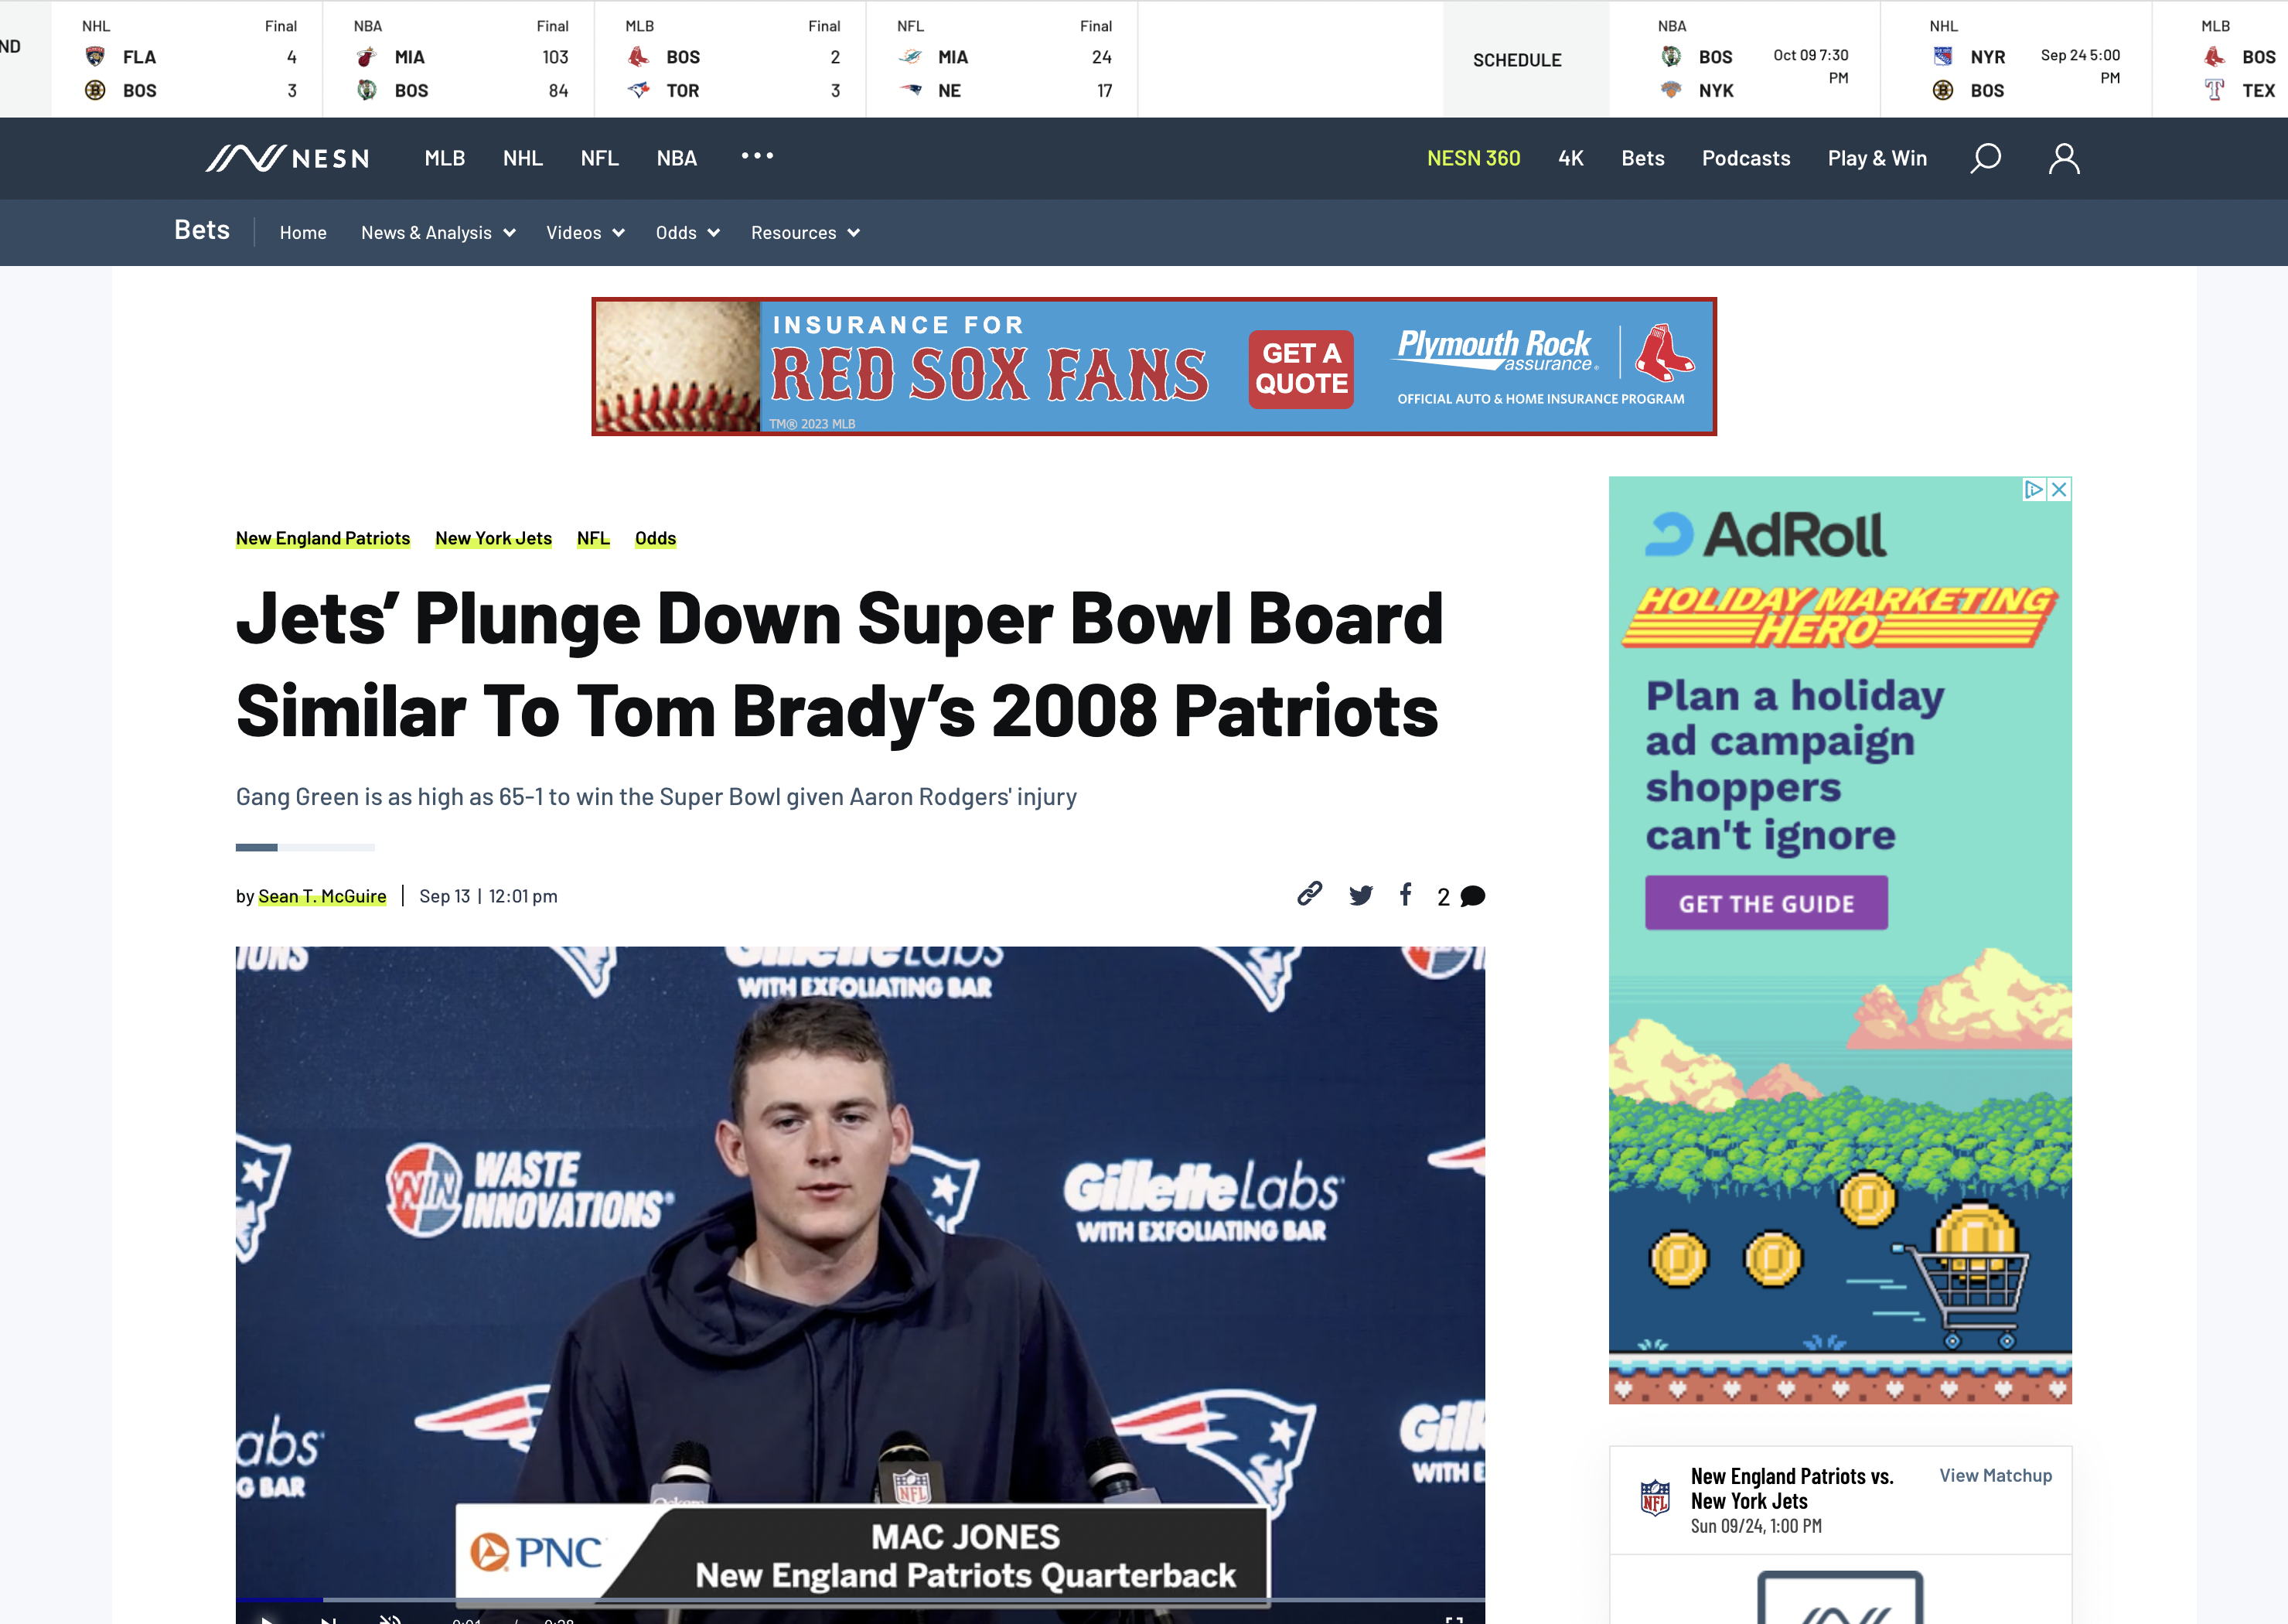Share article on Twitter

[x=1360, y=895]
